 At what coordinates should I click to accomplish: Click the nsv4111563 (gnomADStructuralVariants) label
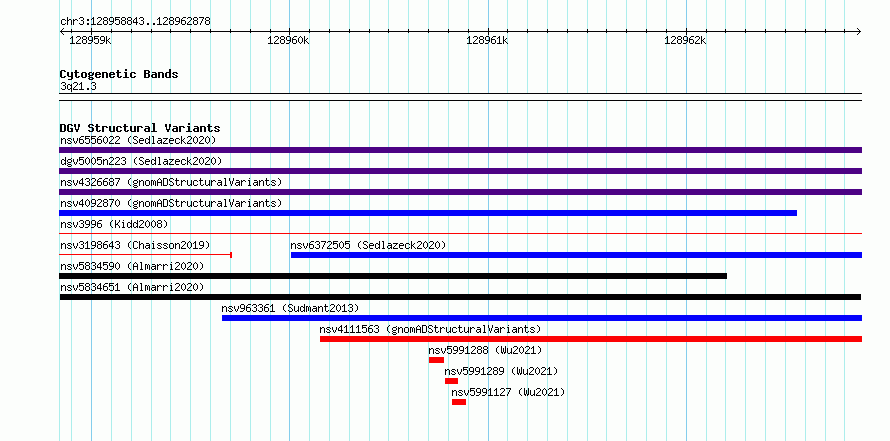click(430, 329)
